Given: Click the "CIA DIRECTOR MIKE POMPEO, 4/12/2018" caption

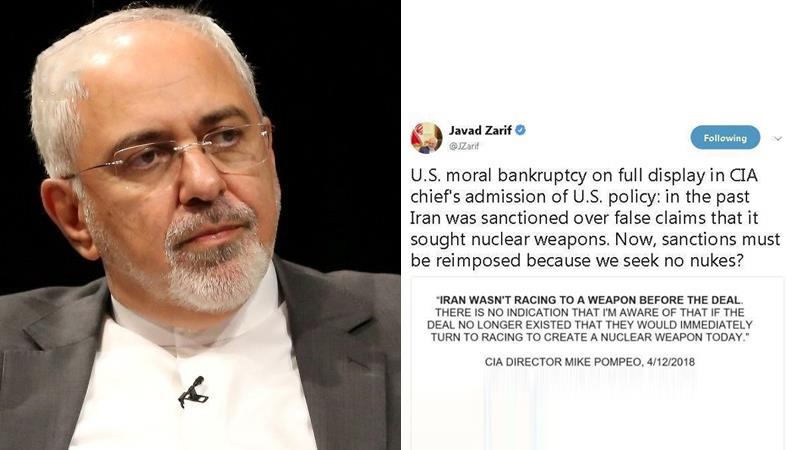Looking at the screenshot, I should 590,362.
